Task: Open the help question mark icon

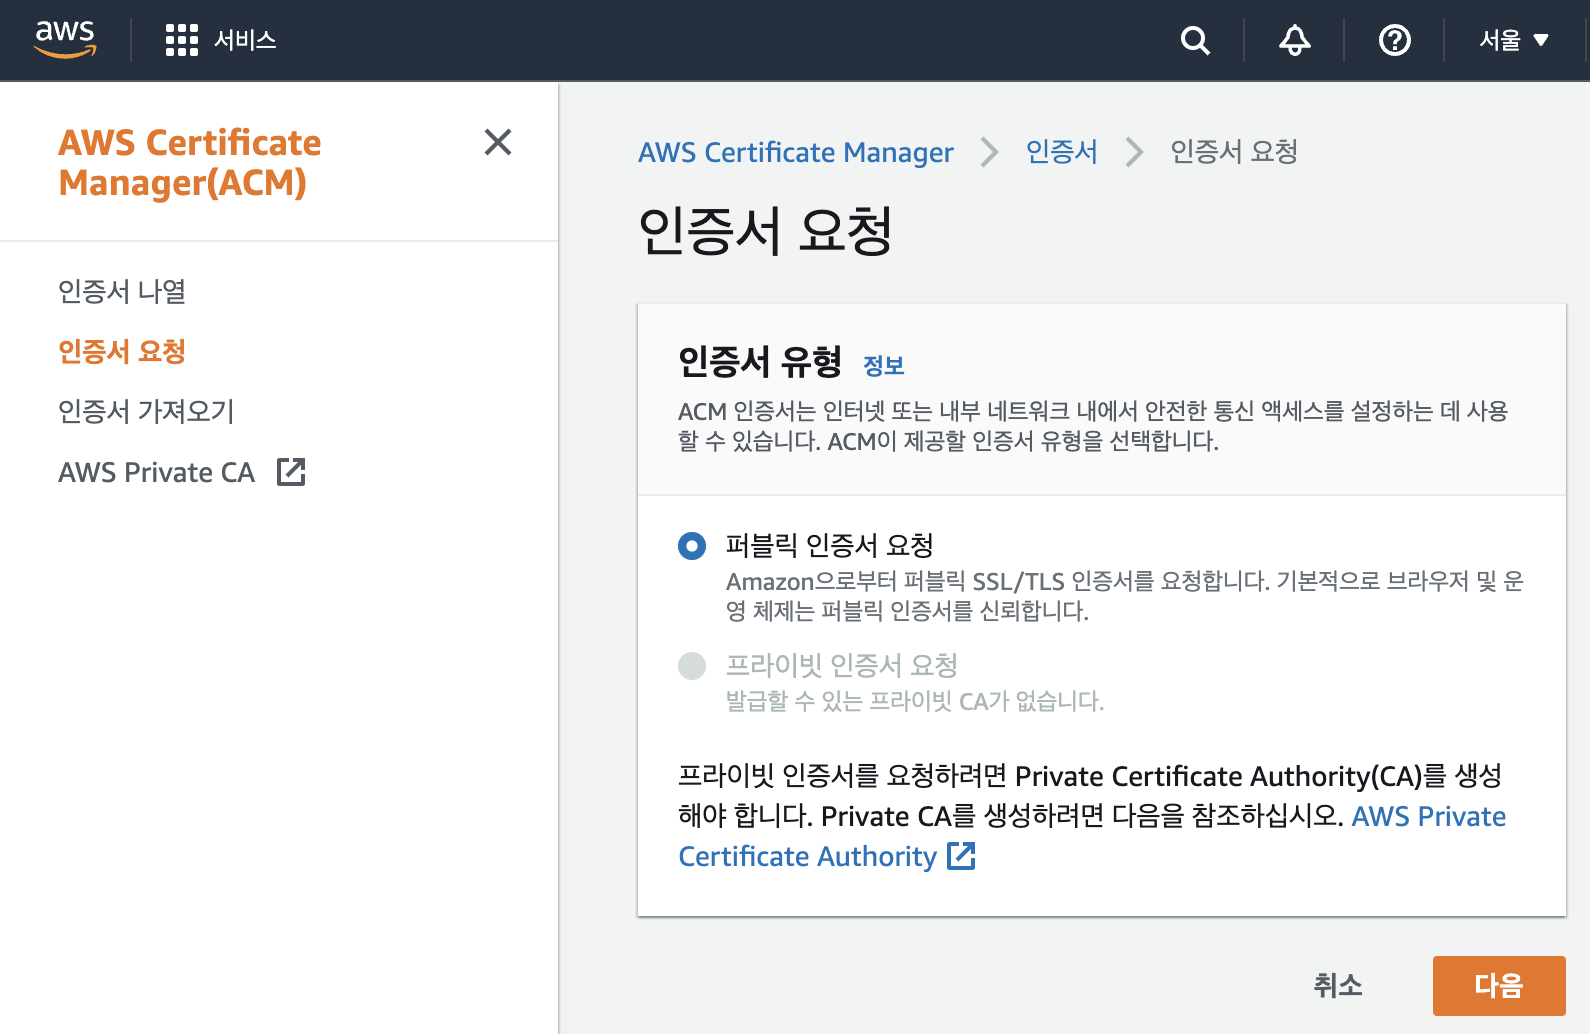Action: click(x=1395, y=40)
